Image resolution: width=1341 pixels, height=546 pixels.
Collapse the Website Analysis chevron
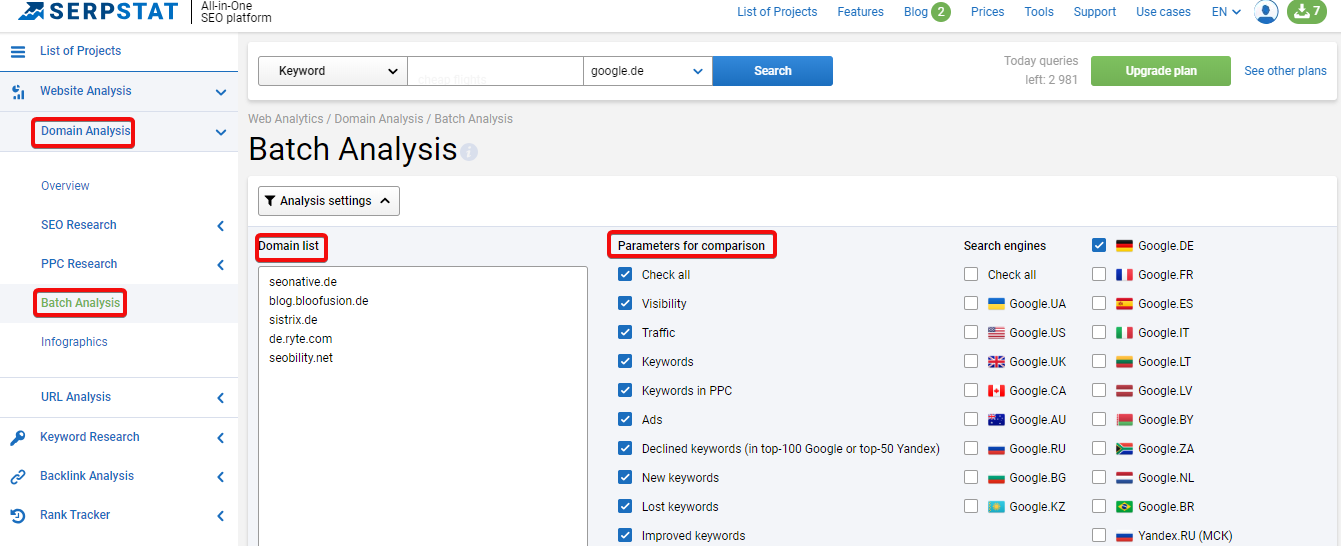coord(221,92)
